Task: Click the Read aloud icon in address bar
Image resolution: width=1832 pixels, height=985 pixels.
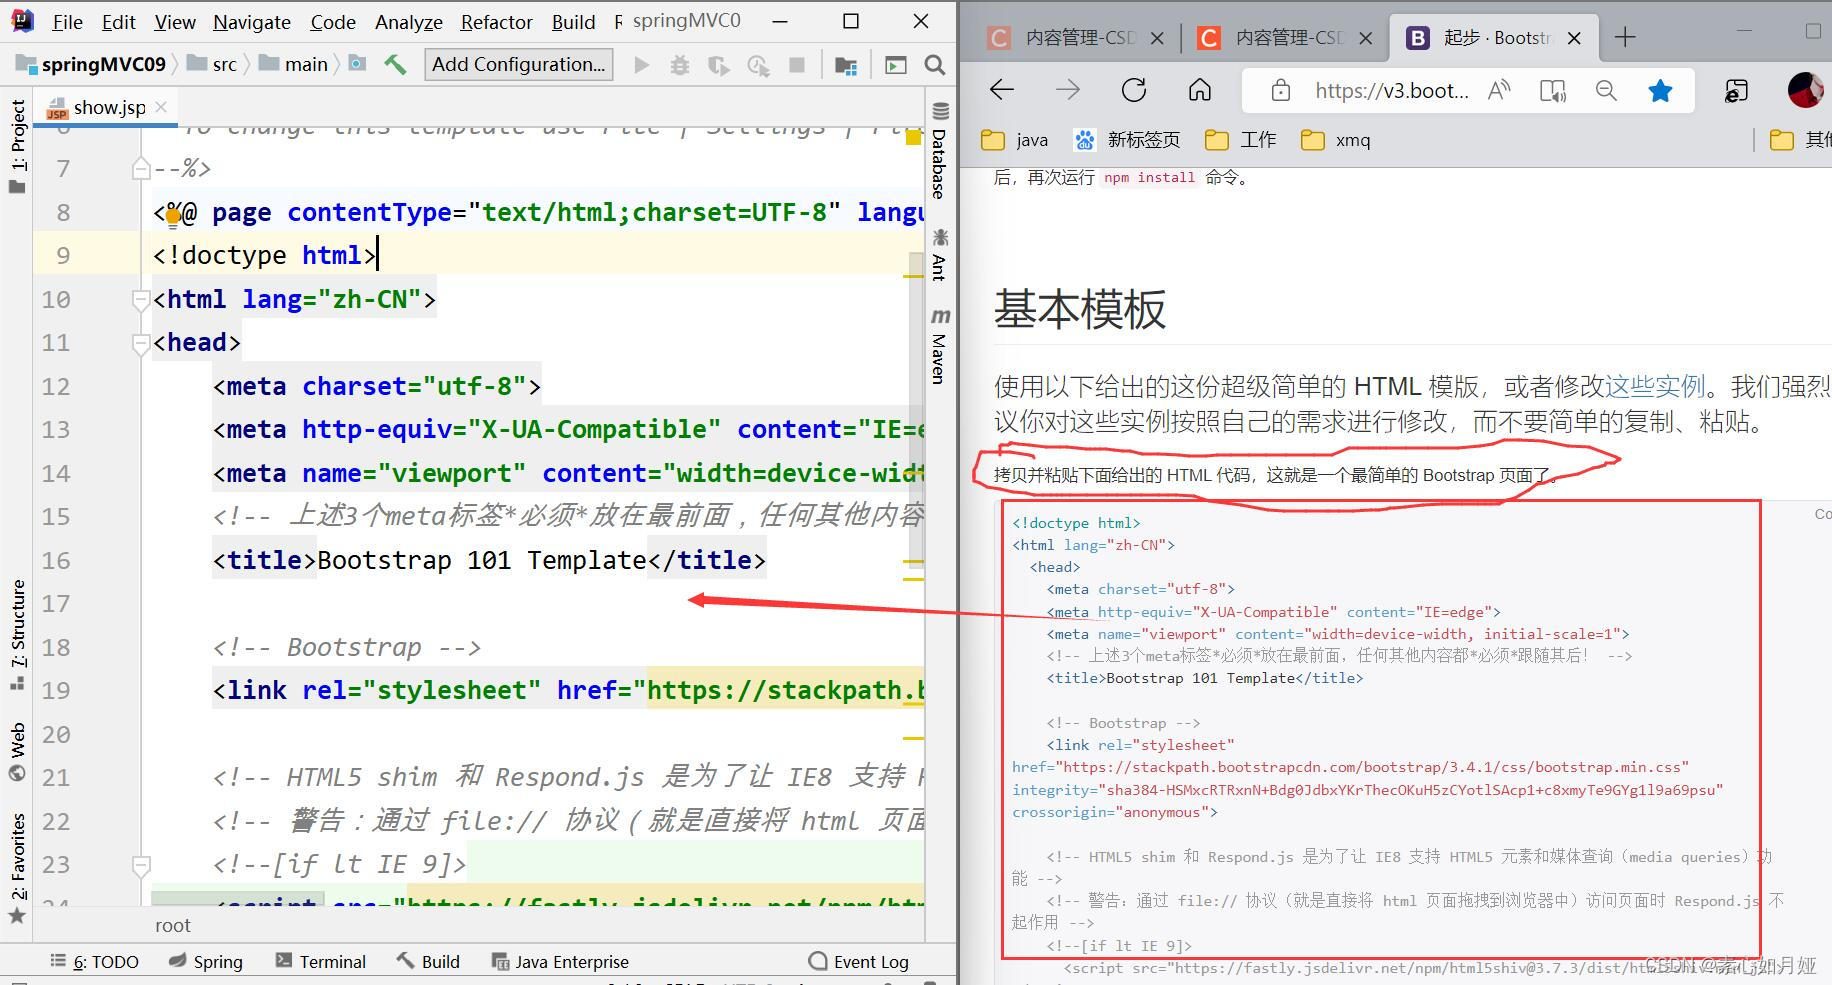Action: point(1499,91)
